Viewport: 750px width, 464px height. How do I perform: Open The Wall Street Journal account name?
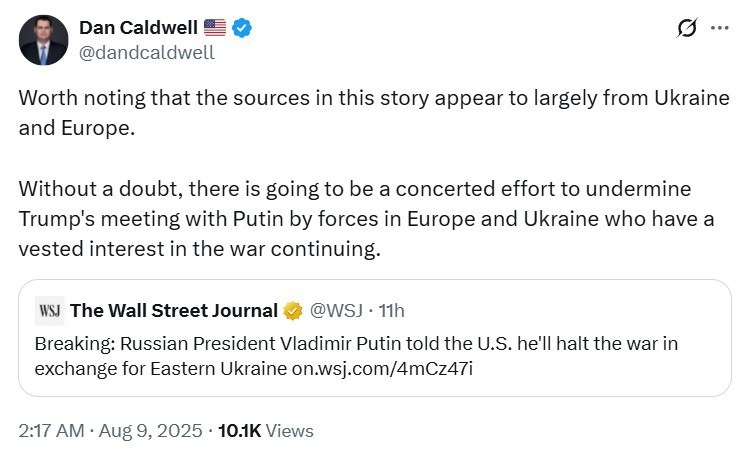click(174, 310)
